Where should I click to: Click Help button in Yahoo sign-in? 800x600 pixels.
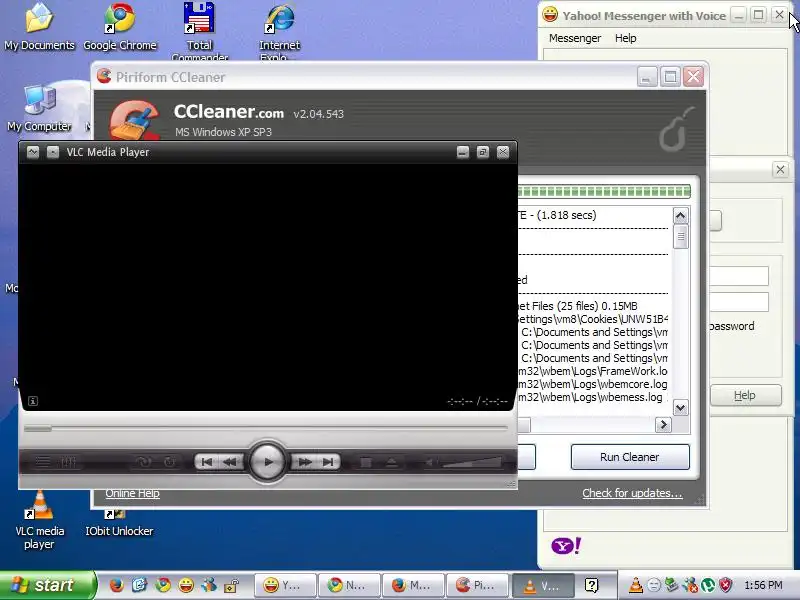[745, 395]
